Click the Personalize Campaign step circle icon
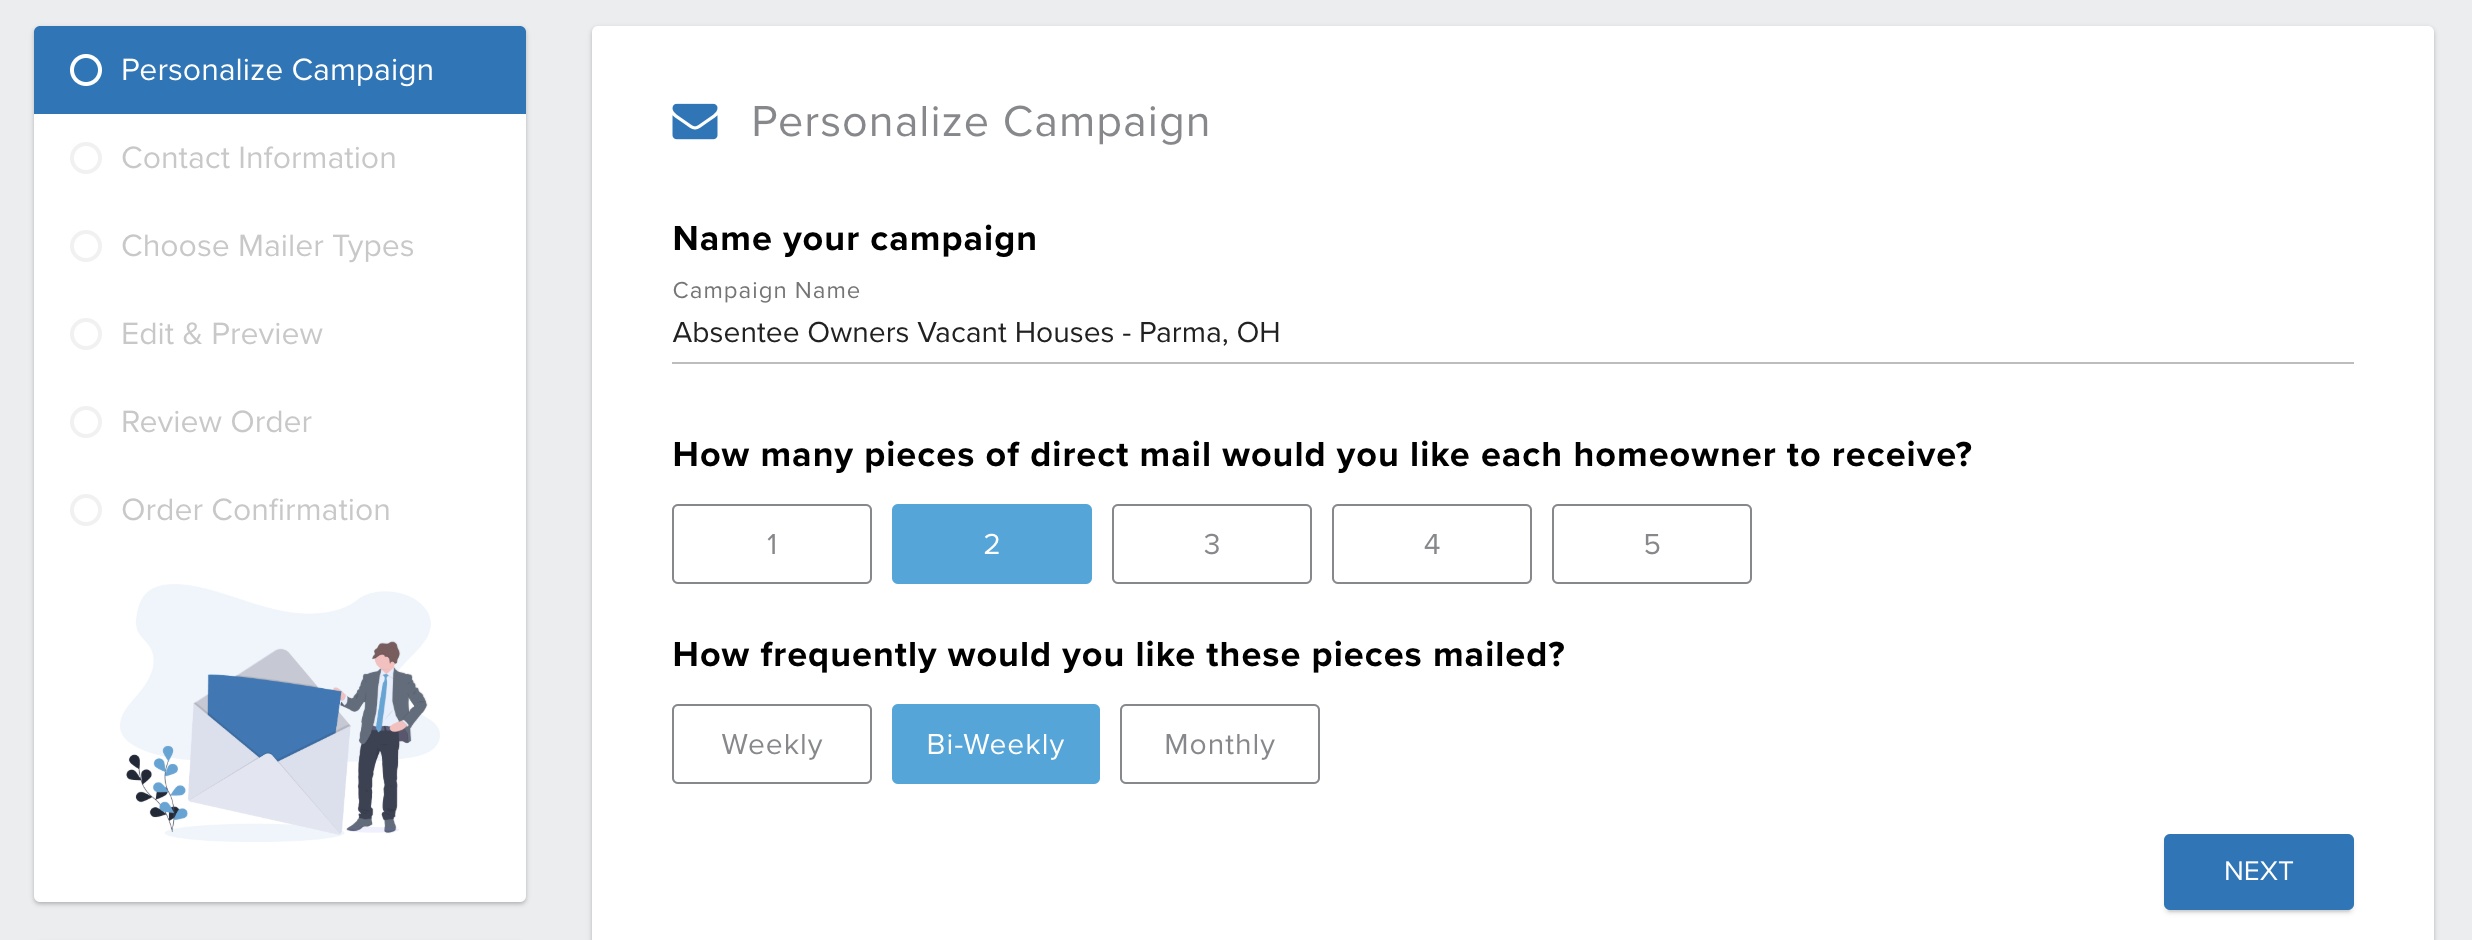Viewport: 2472px width, 940px height. pyautogui.click(x=86, y=70)
